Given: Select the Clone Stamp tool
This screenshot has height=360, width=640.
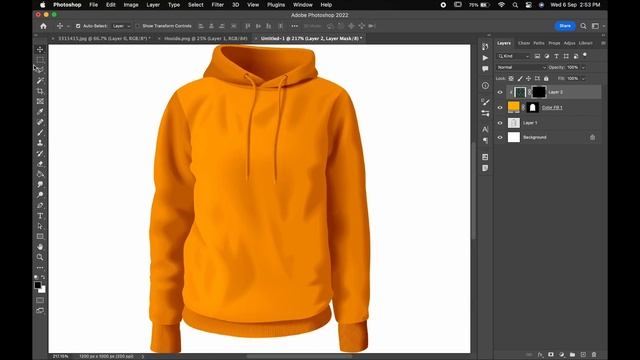Looking at the screenshot, I should tap(40, 143).
